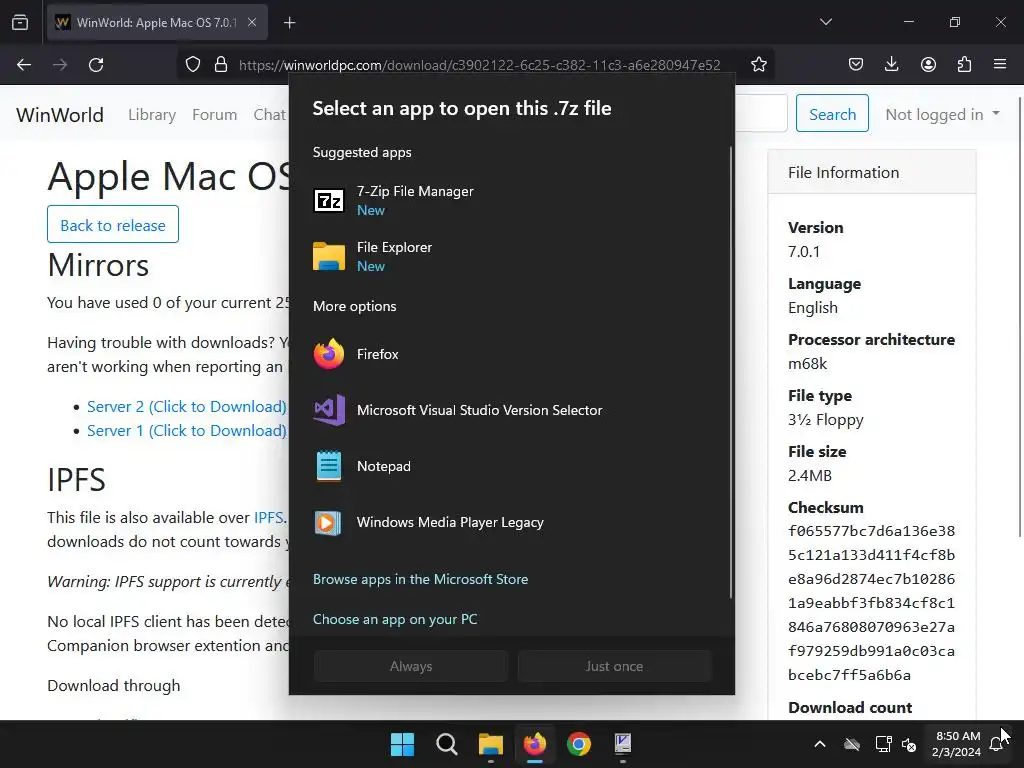Viewport: 1024px width, 768px height.
Task: Open the IPFS hyperlink in paragraph
Action: pos(268,517)
